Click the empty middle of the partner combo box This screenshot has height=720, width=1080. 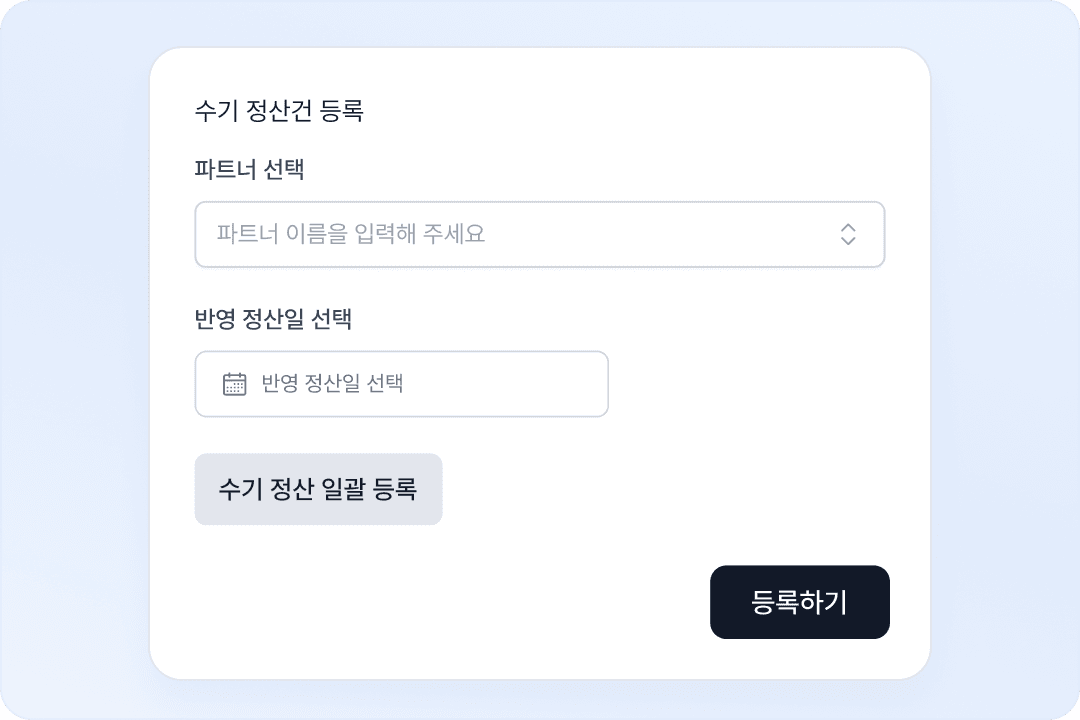[x=661, y=234]
